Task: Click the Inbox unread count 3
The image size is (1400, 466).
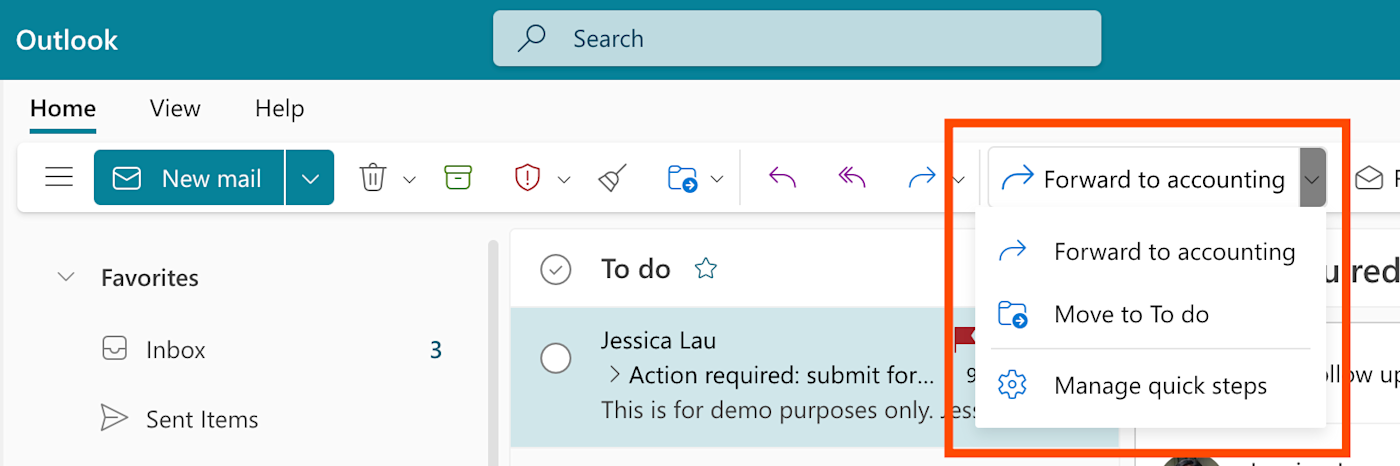Action: pos(435,350)
